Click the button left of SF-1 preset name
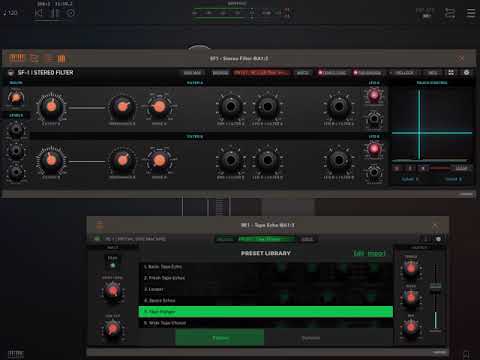This screenshot has width=480, height=360. tap(221, 73)
